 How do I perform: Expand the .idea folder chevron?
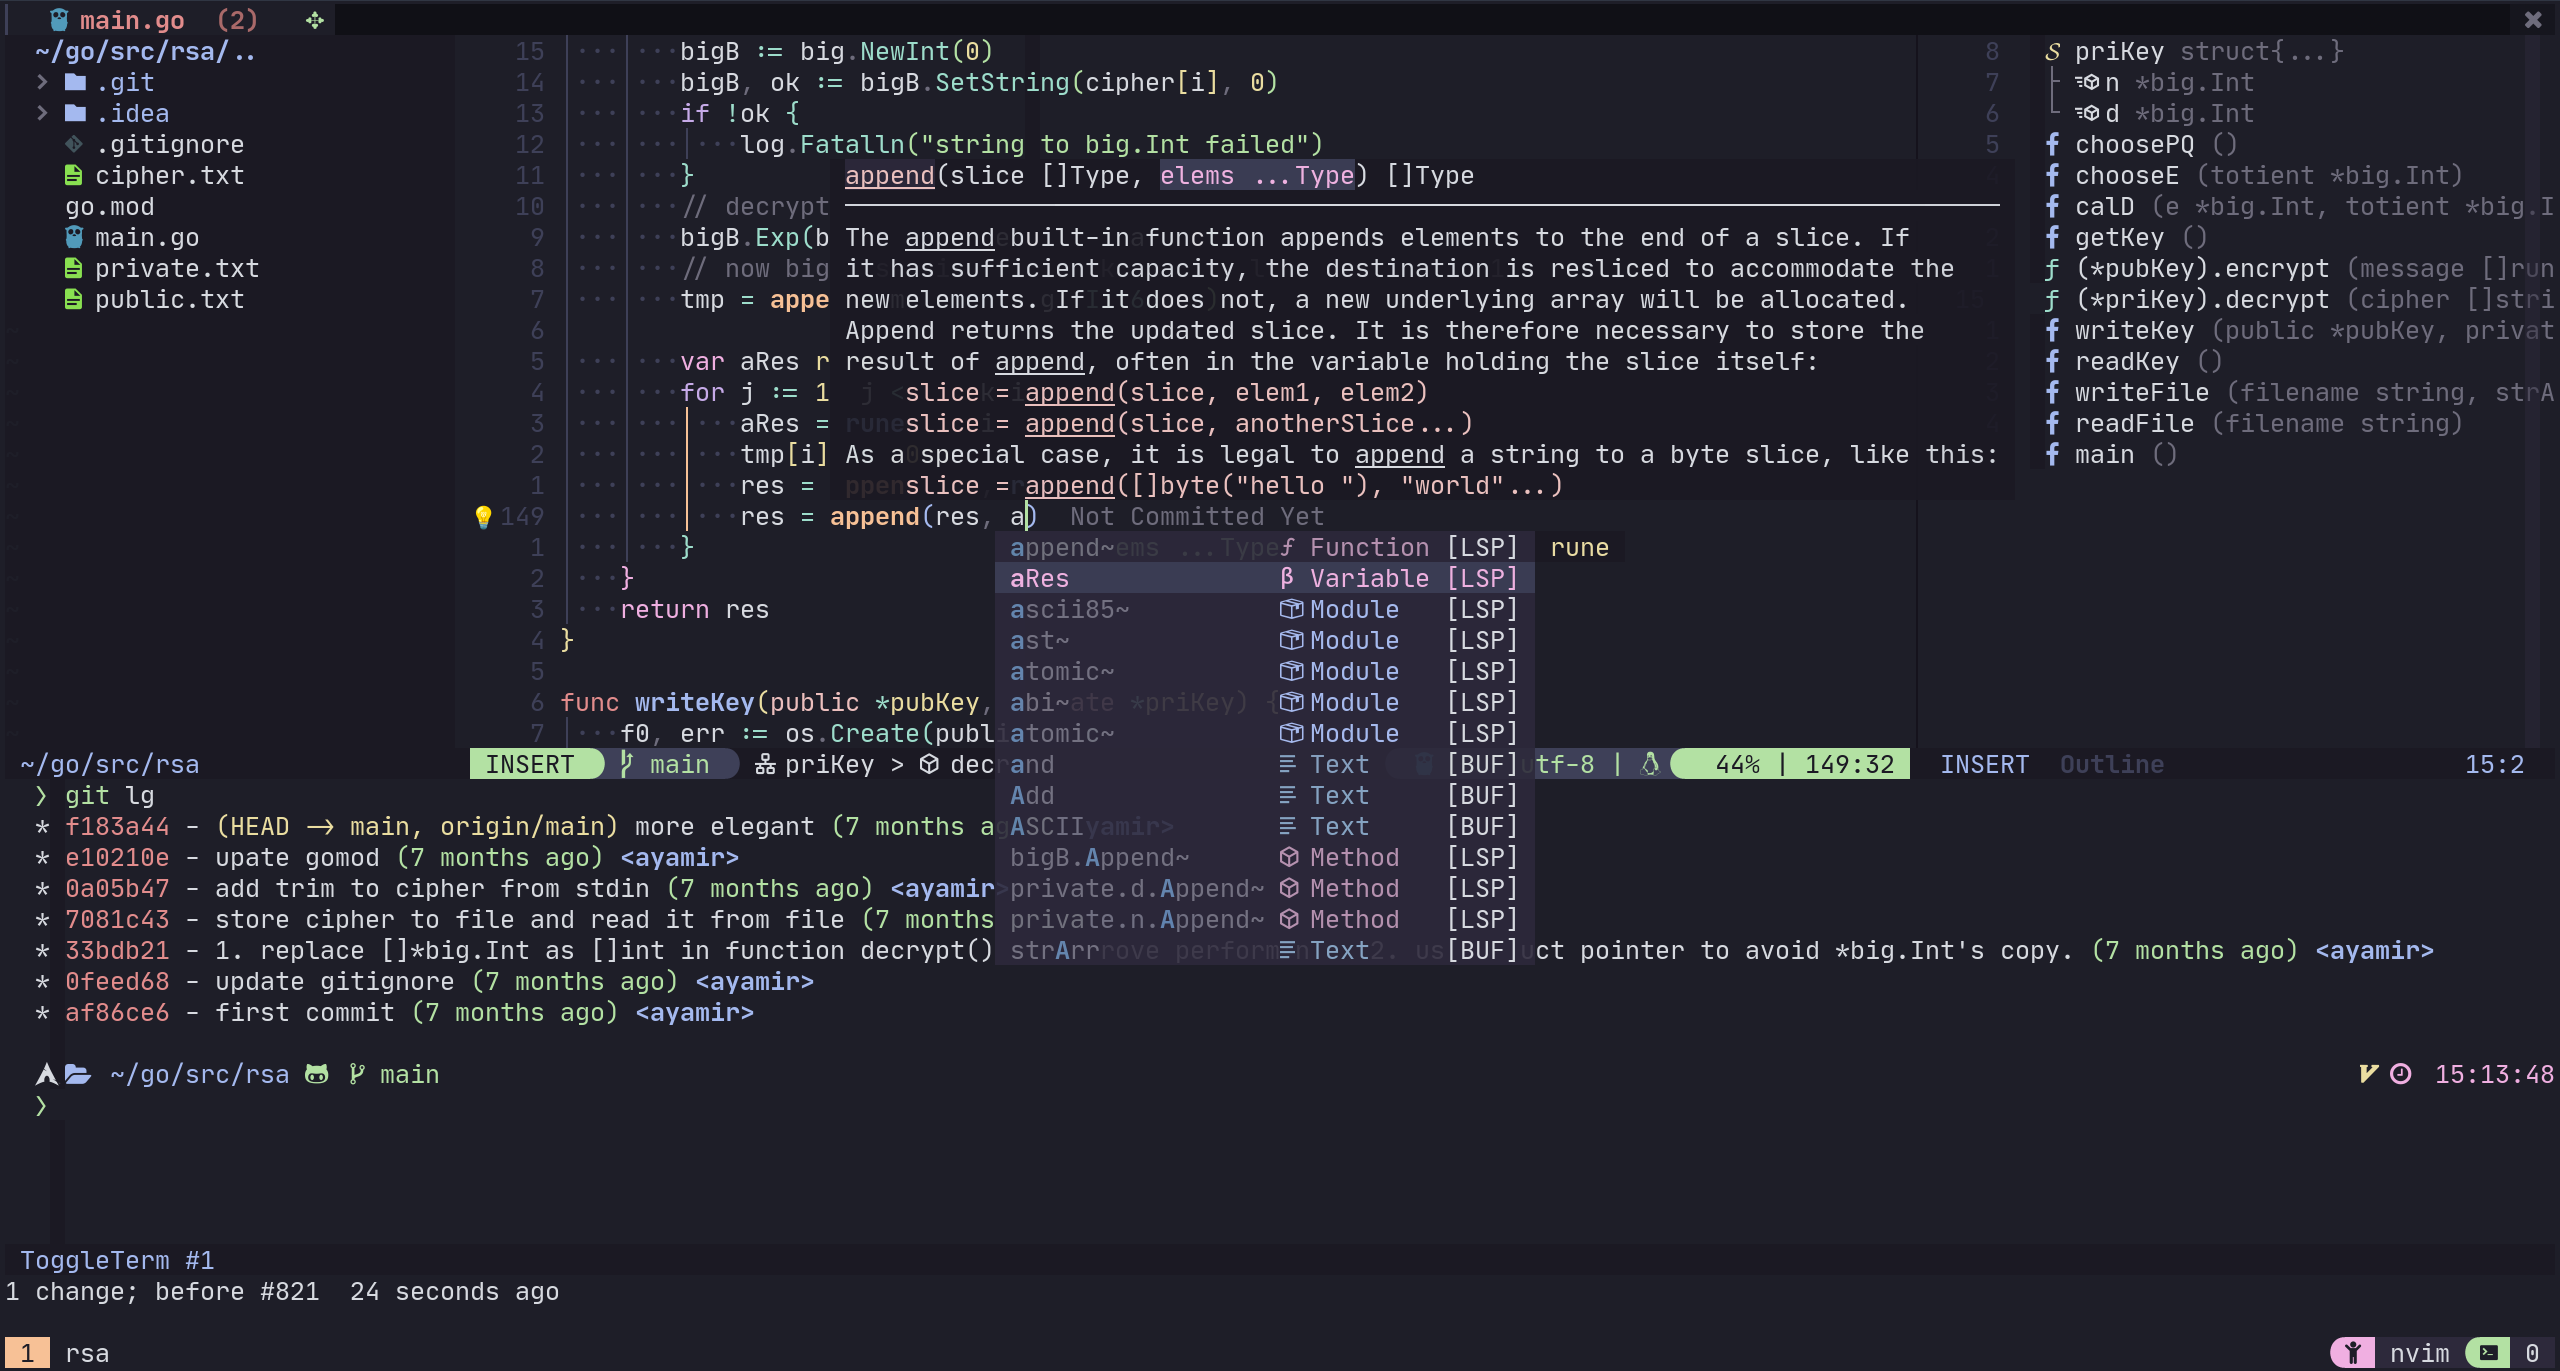tap(42, 113)
